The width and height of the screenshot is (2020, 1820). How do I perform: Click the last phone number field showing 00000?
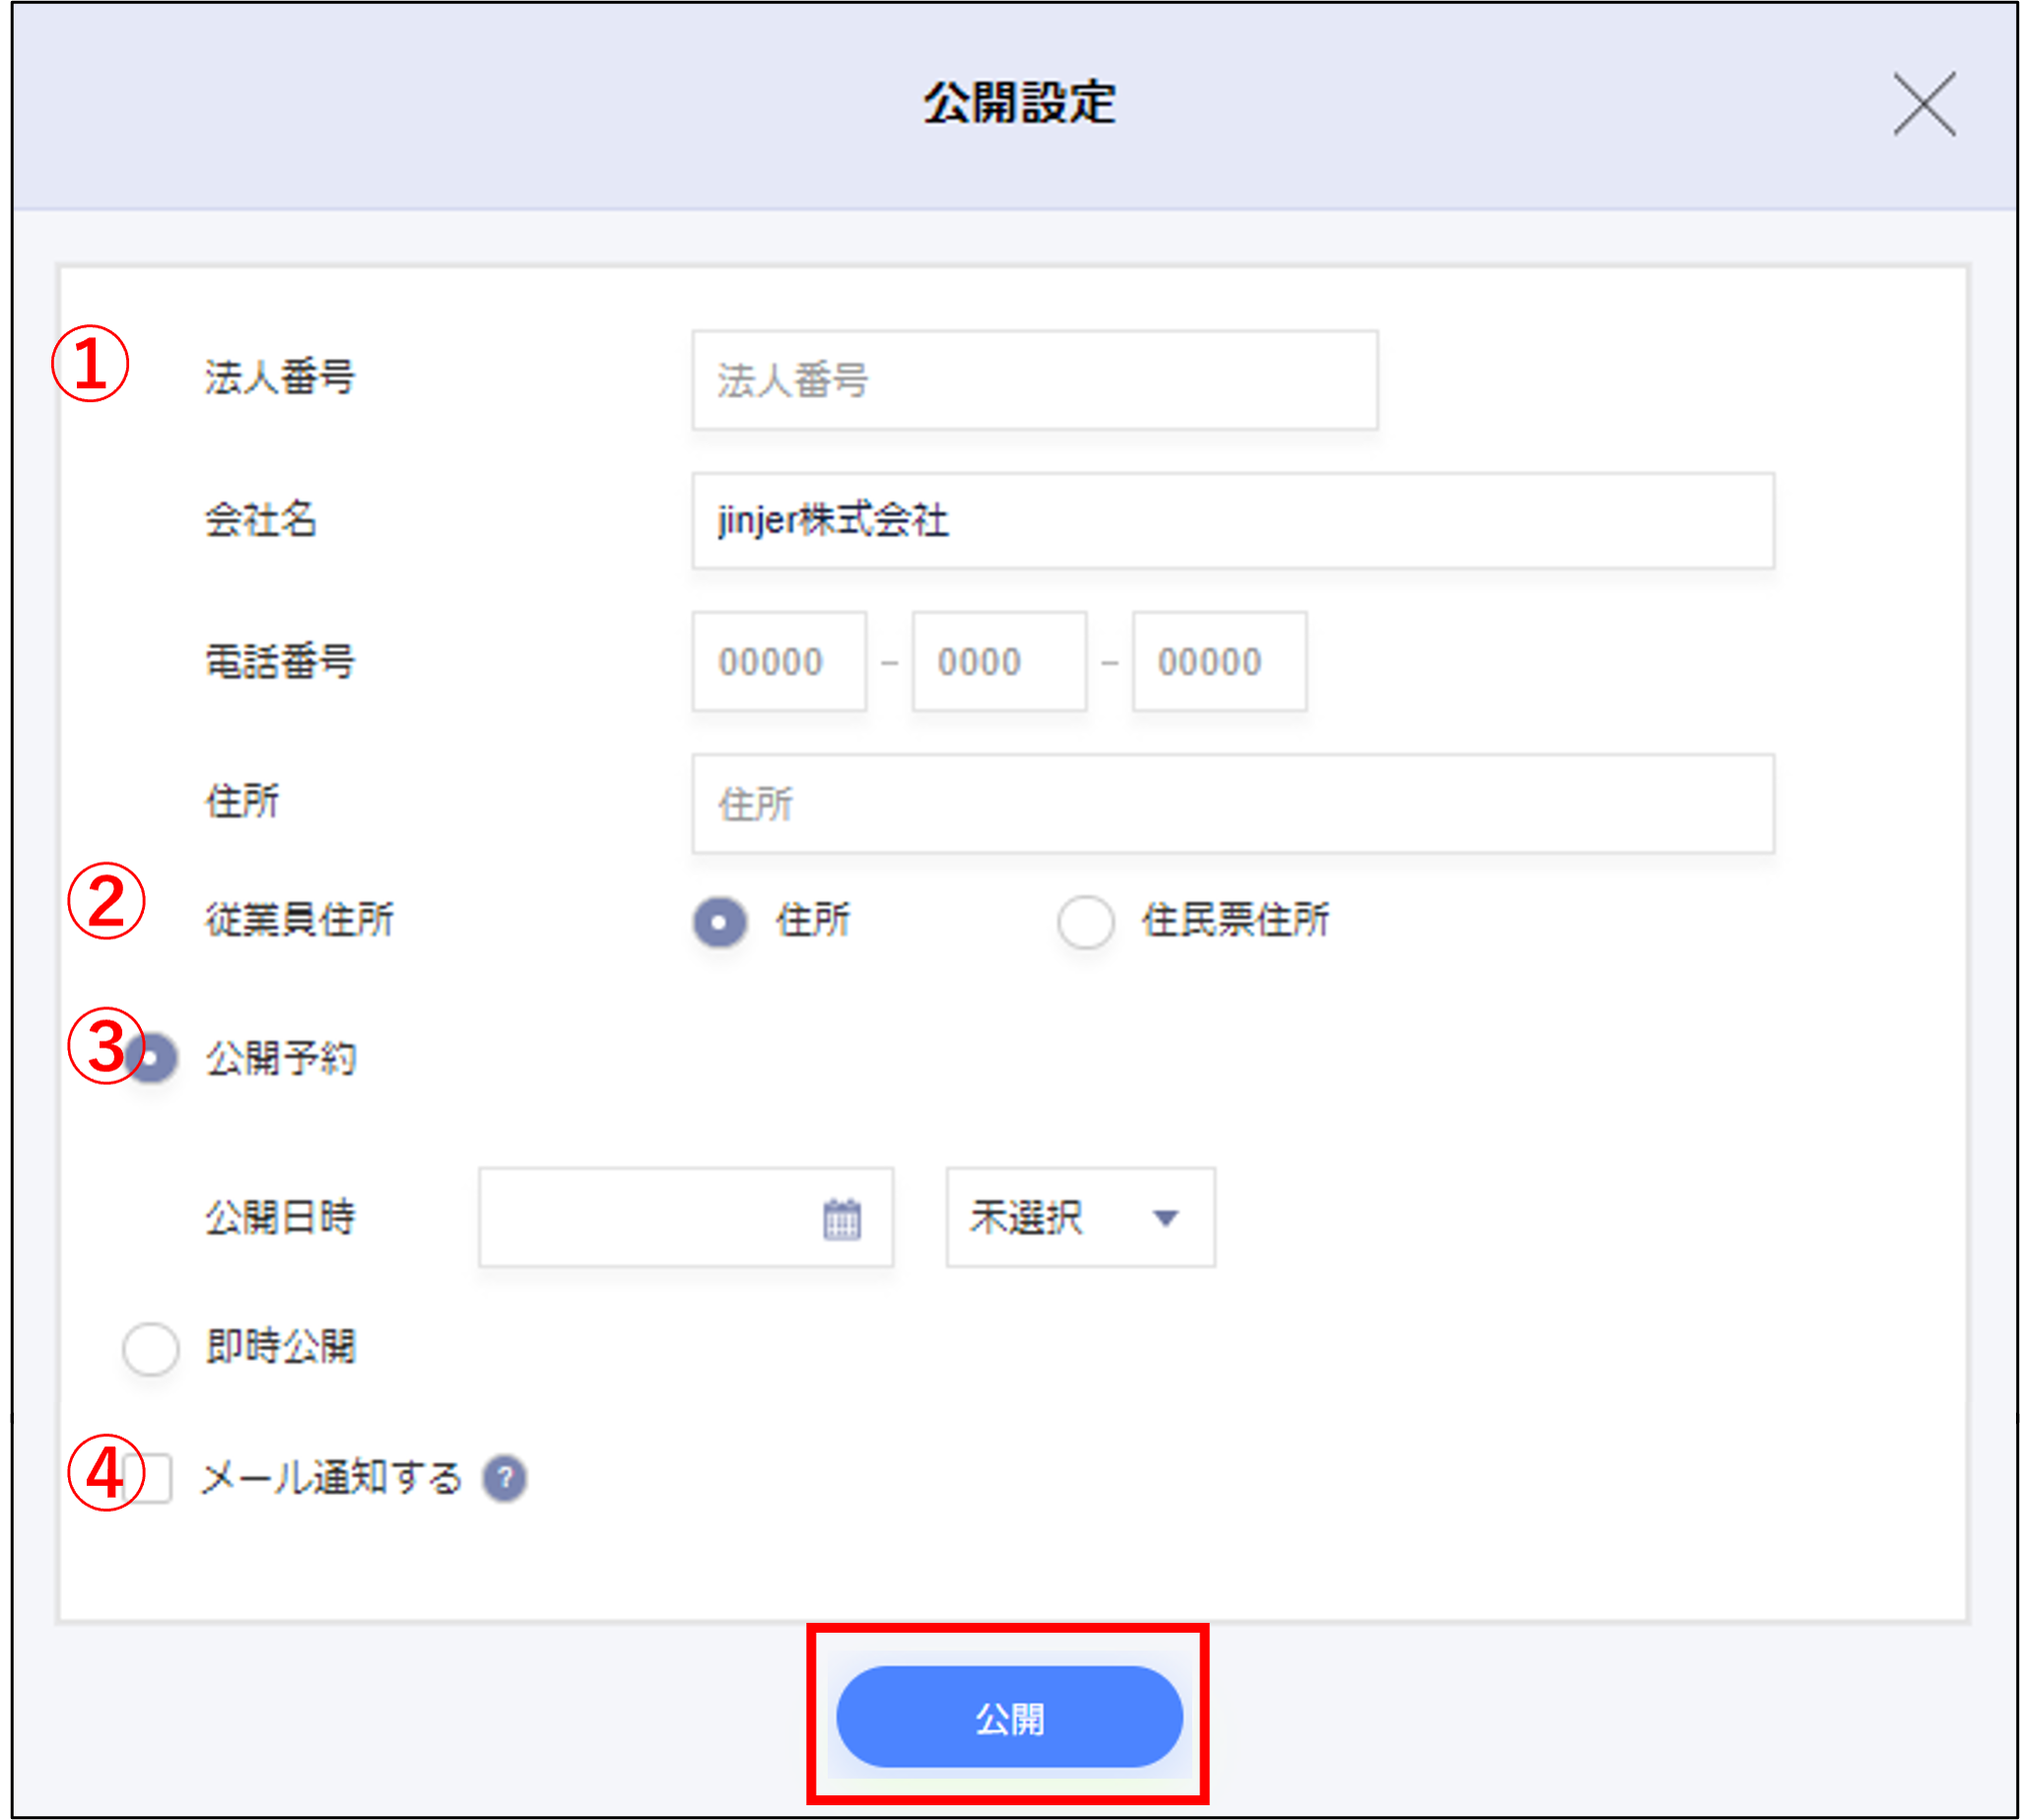tap(1218, 661)
